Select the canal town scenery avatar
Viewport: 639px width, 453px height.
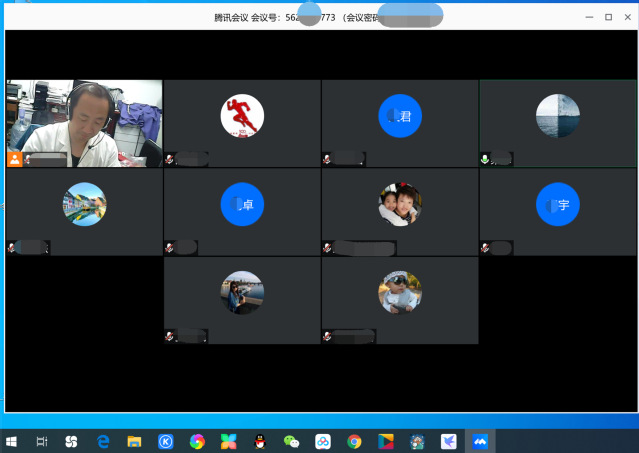(x=84, y=204)
